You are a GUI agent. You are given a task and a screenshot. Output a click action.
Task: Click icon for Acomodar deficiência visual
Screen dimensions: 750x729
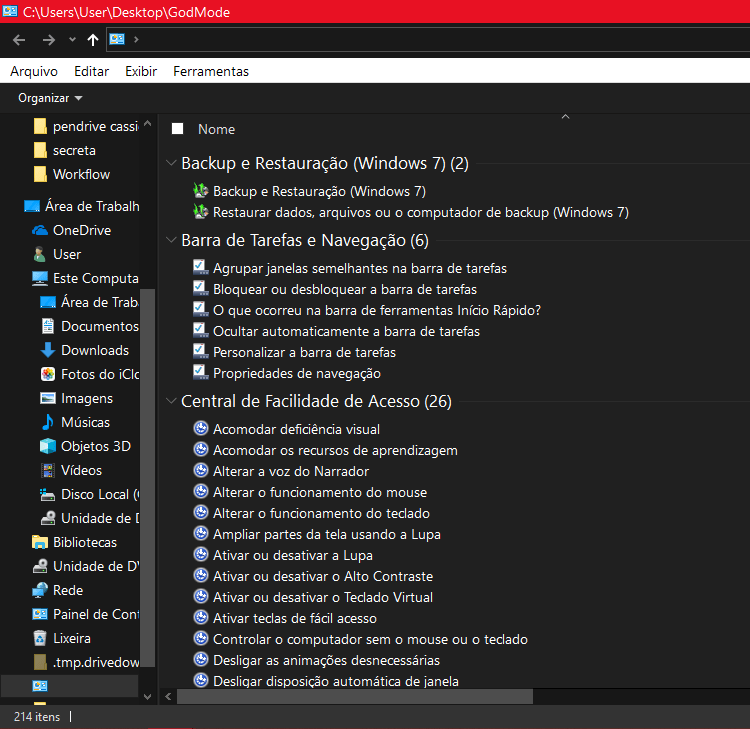pos(201,428)
